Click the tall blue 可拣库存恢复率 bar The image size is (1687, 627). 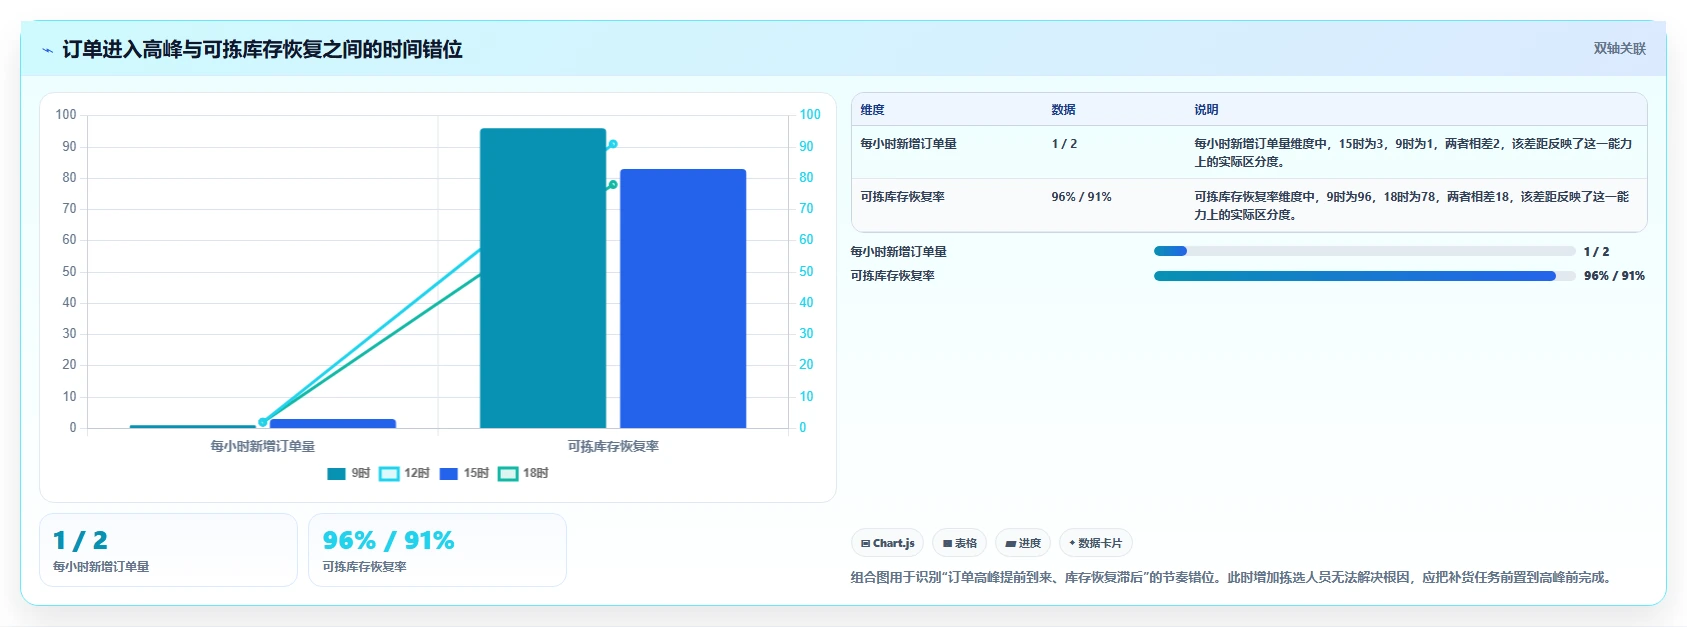(683, 298)
